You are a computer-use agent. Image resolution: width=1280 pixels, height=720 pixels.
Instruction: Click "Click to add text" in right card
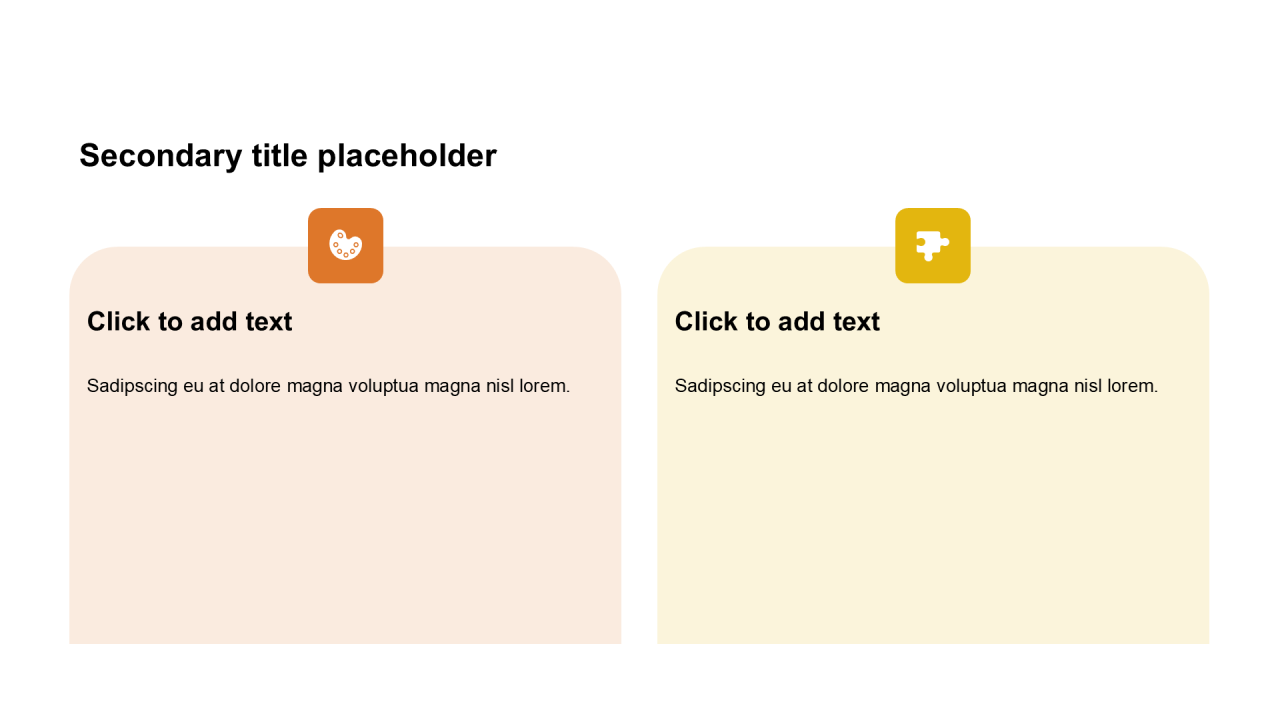coord(777,322)
